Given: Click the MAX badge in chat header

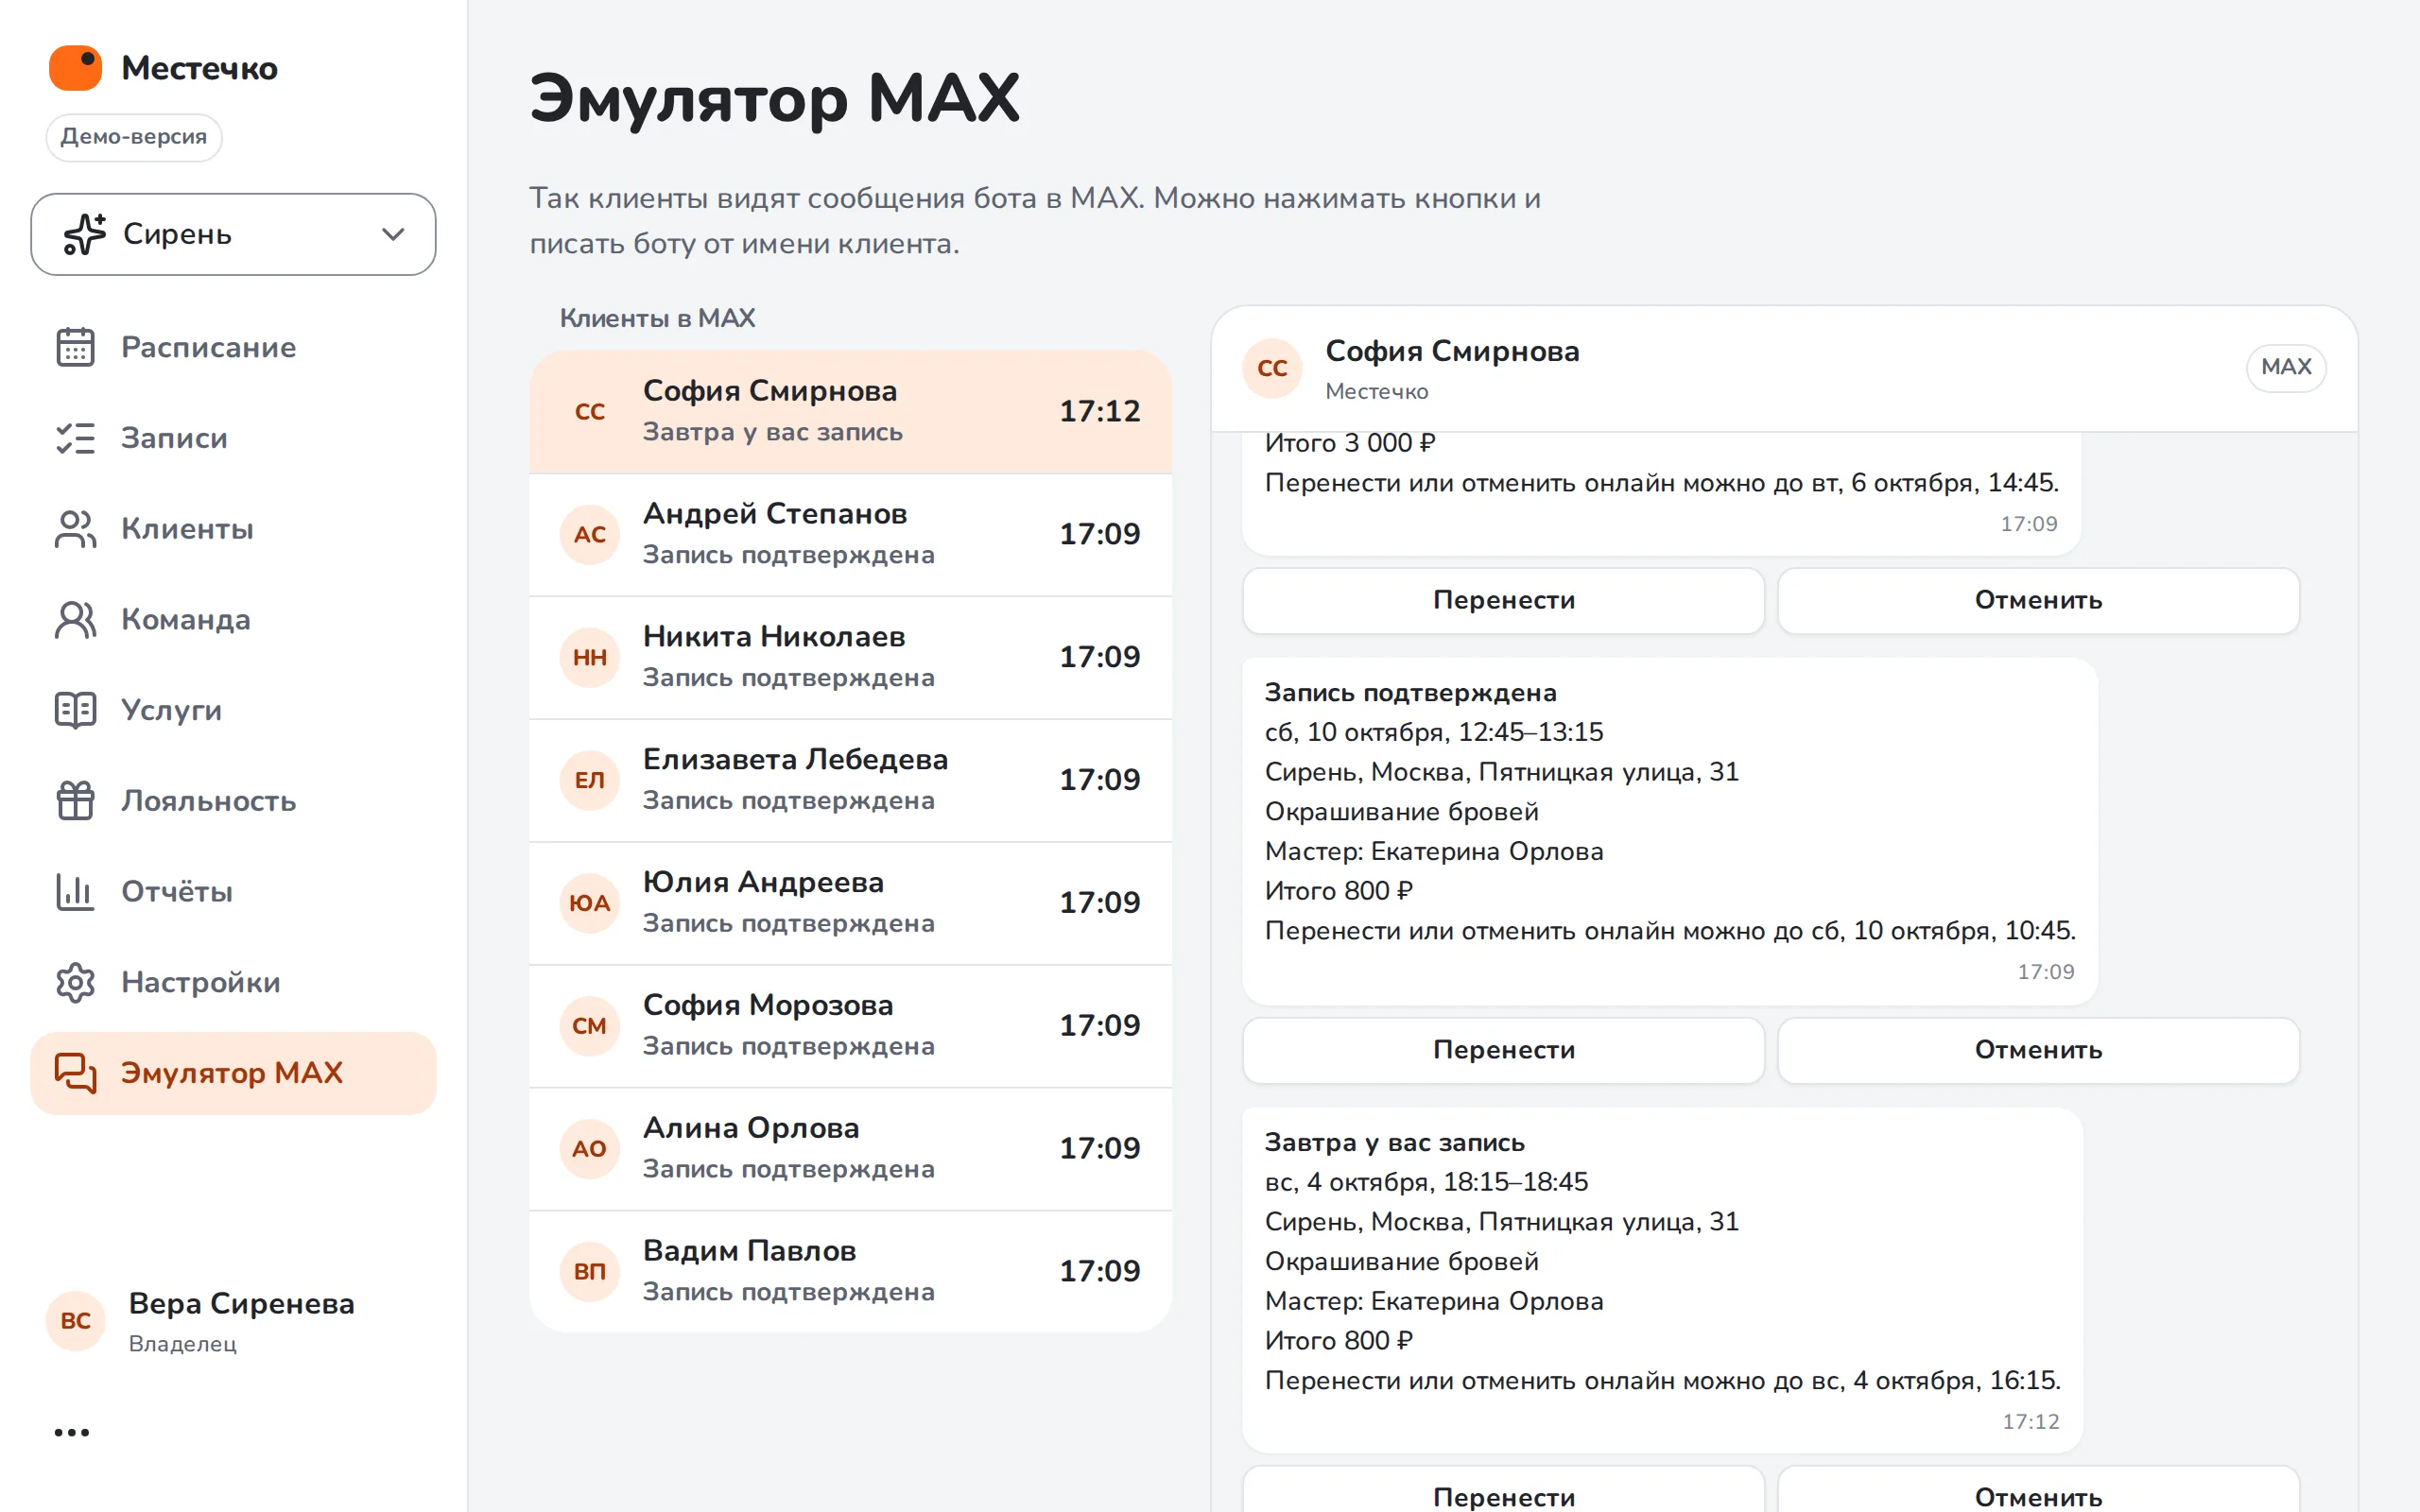Looking at the screenshot, I should tap(2285, 367).
